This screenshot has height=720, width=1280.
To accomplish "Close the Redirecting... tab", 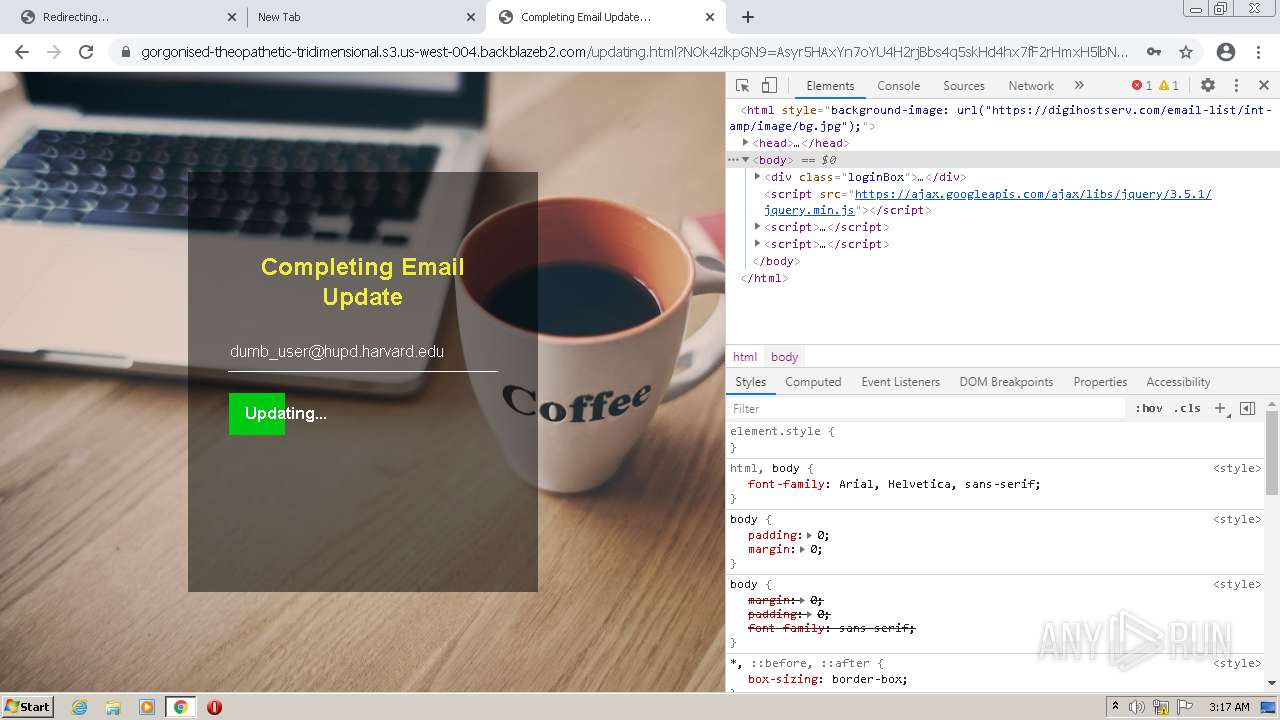I will [232, 17].
